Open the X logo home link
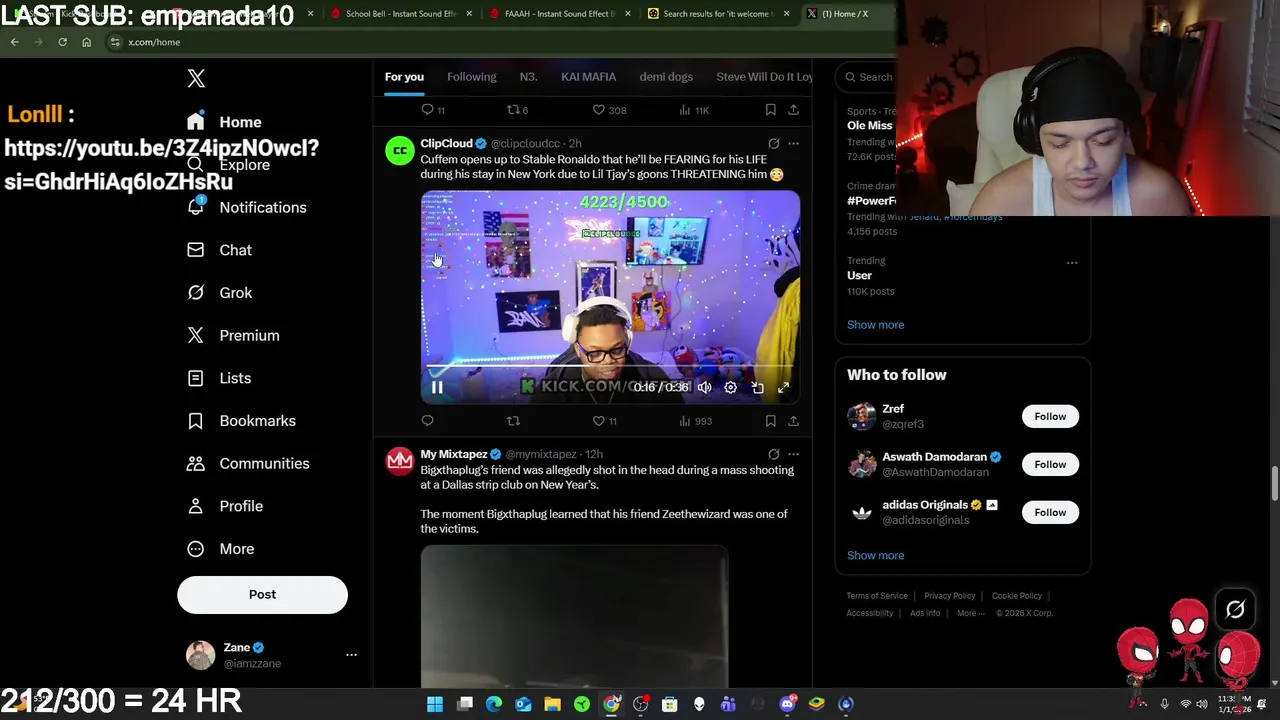Screen dimensions: 1280x720 [x=196, y=79]
